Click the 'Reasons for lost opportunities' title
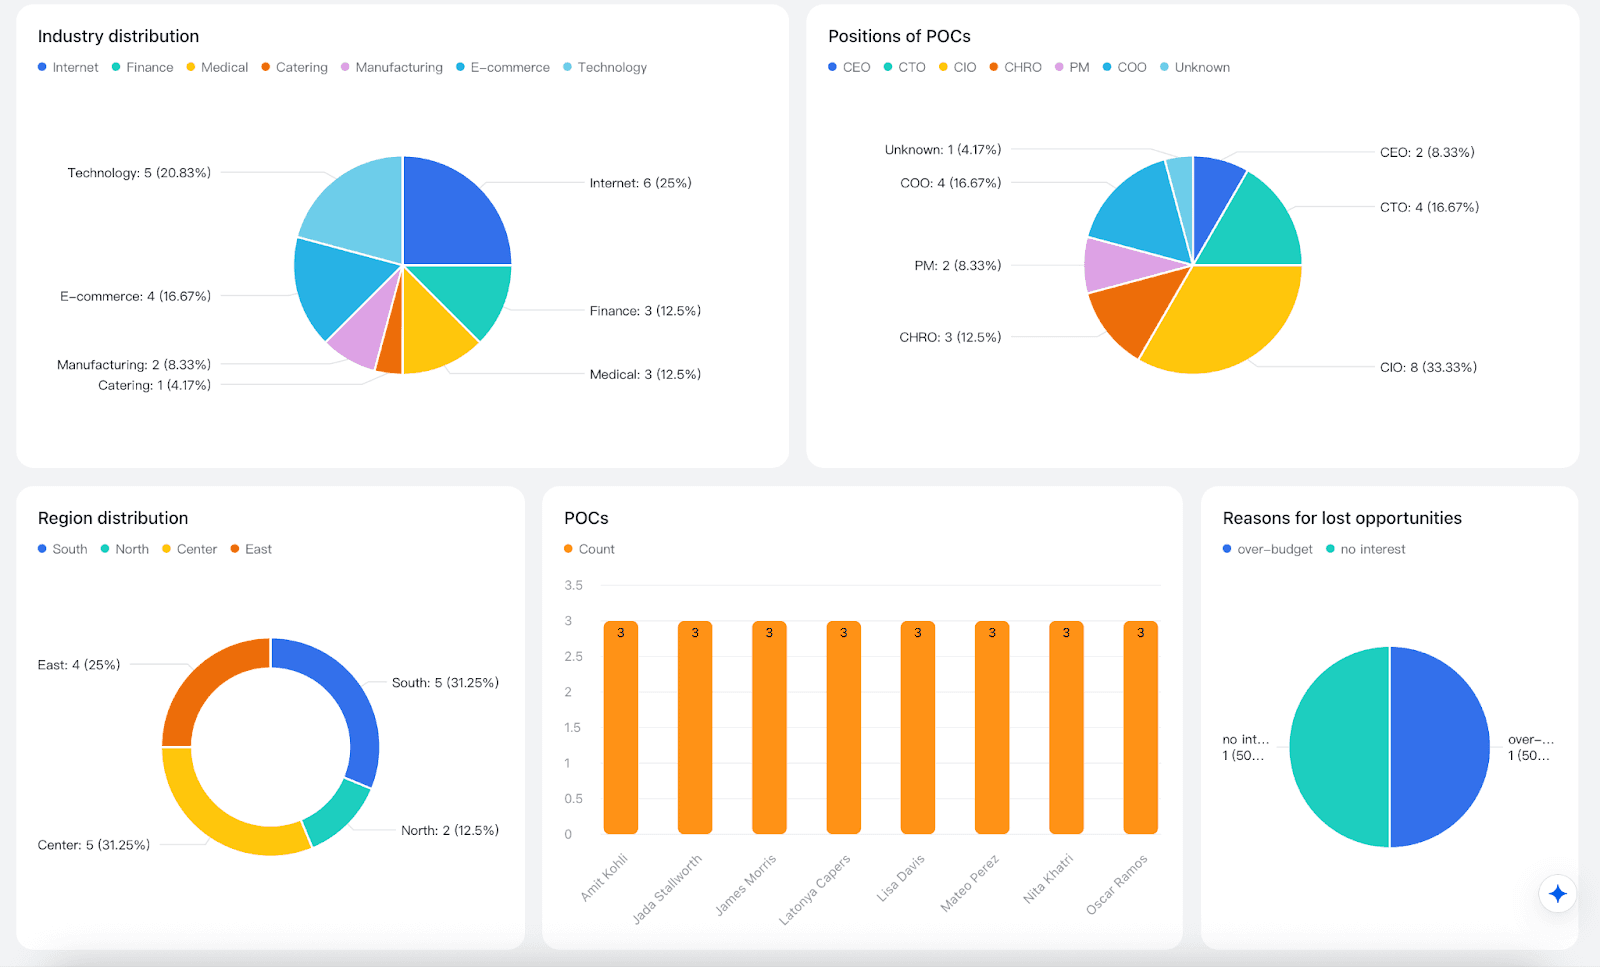The image size is (1600, 967). [x=1342, y=518]
